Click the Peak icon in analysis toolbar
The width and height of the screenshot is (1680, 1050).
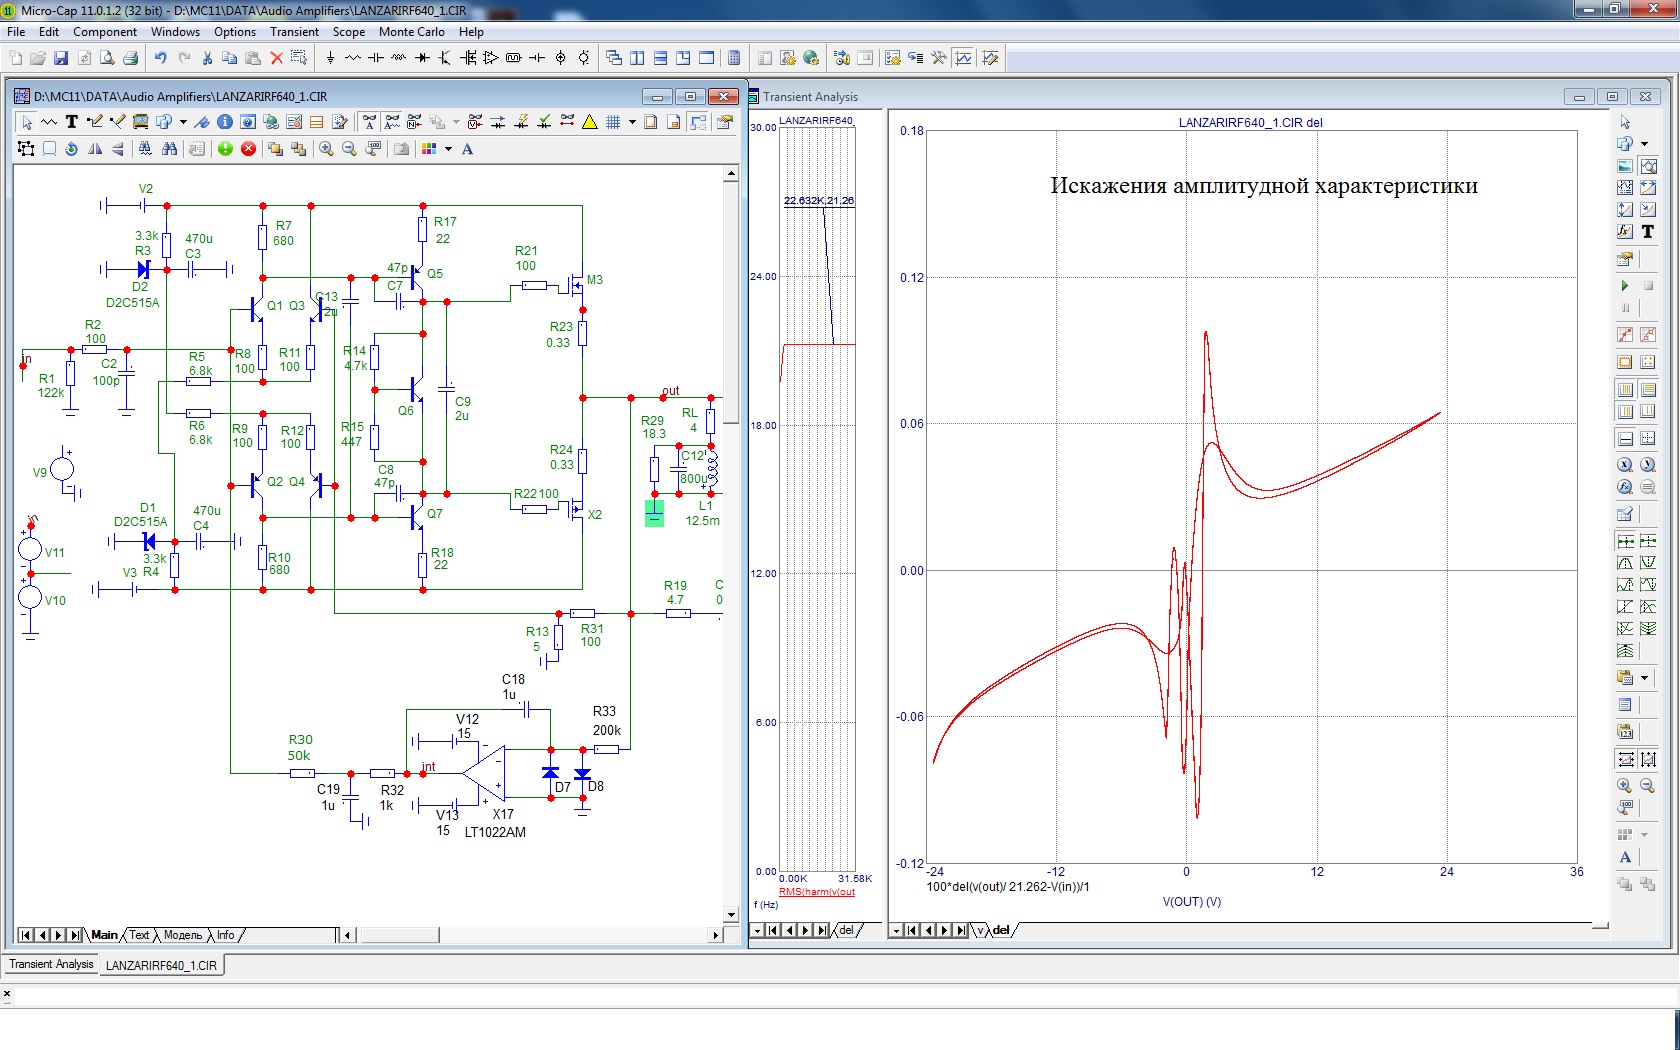pos(1625,563)
